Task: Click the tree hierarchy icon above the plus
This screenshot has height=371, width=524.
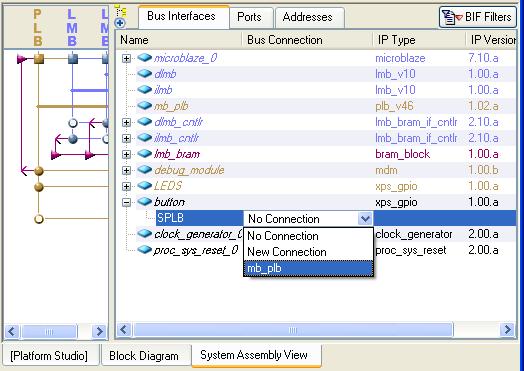Action: [121, 11]
